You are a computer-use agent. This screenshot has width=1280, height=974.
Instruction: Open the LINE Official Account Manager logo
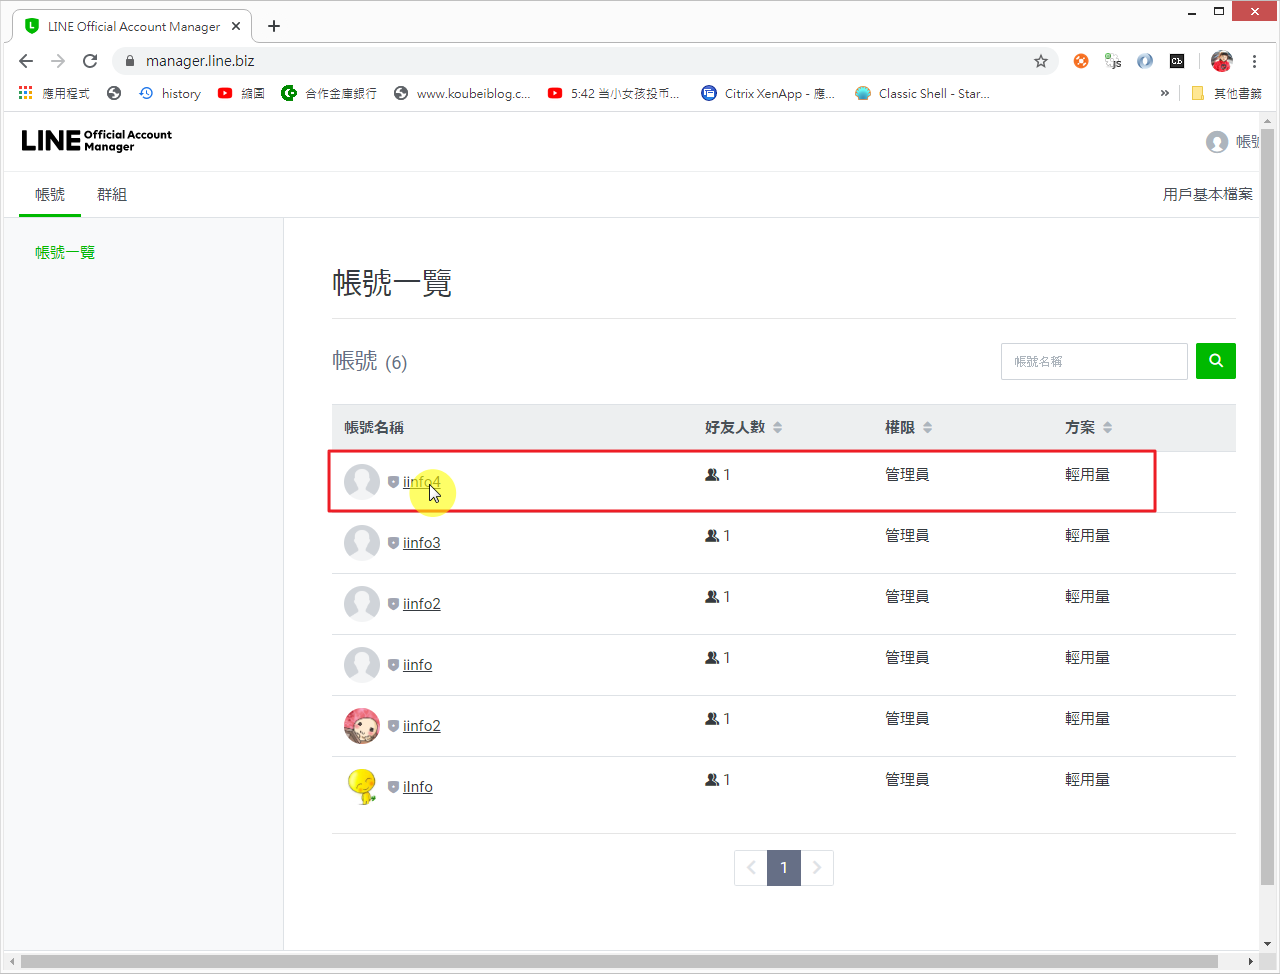pos(96,140)
